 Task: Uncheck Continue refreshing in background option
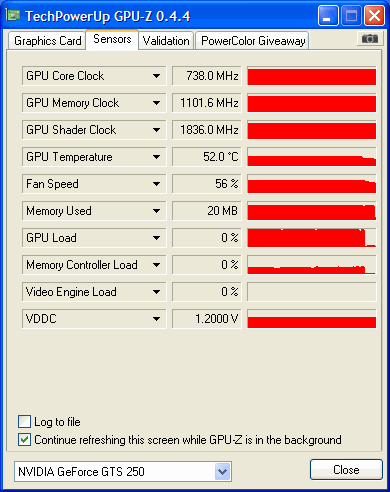(24, 440)
